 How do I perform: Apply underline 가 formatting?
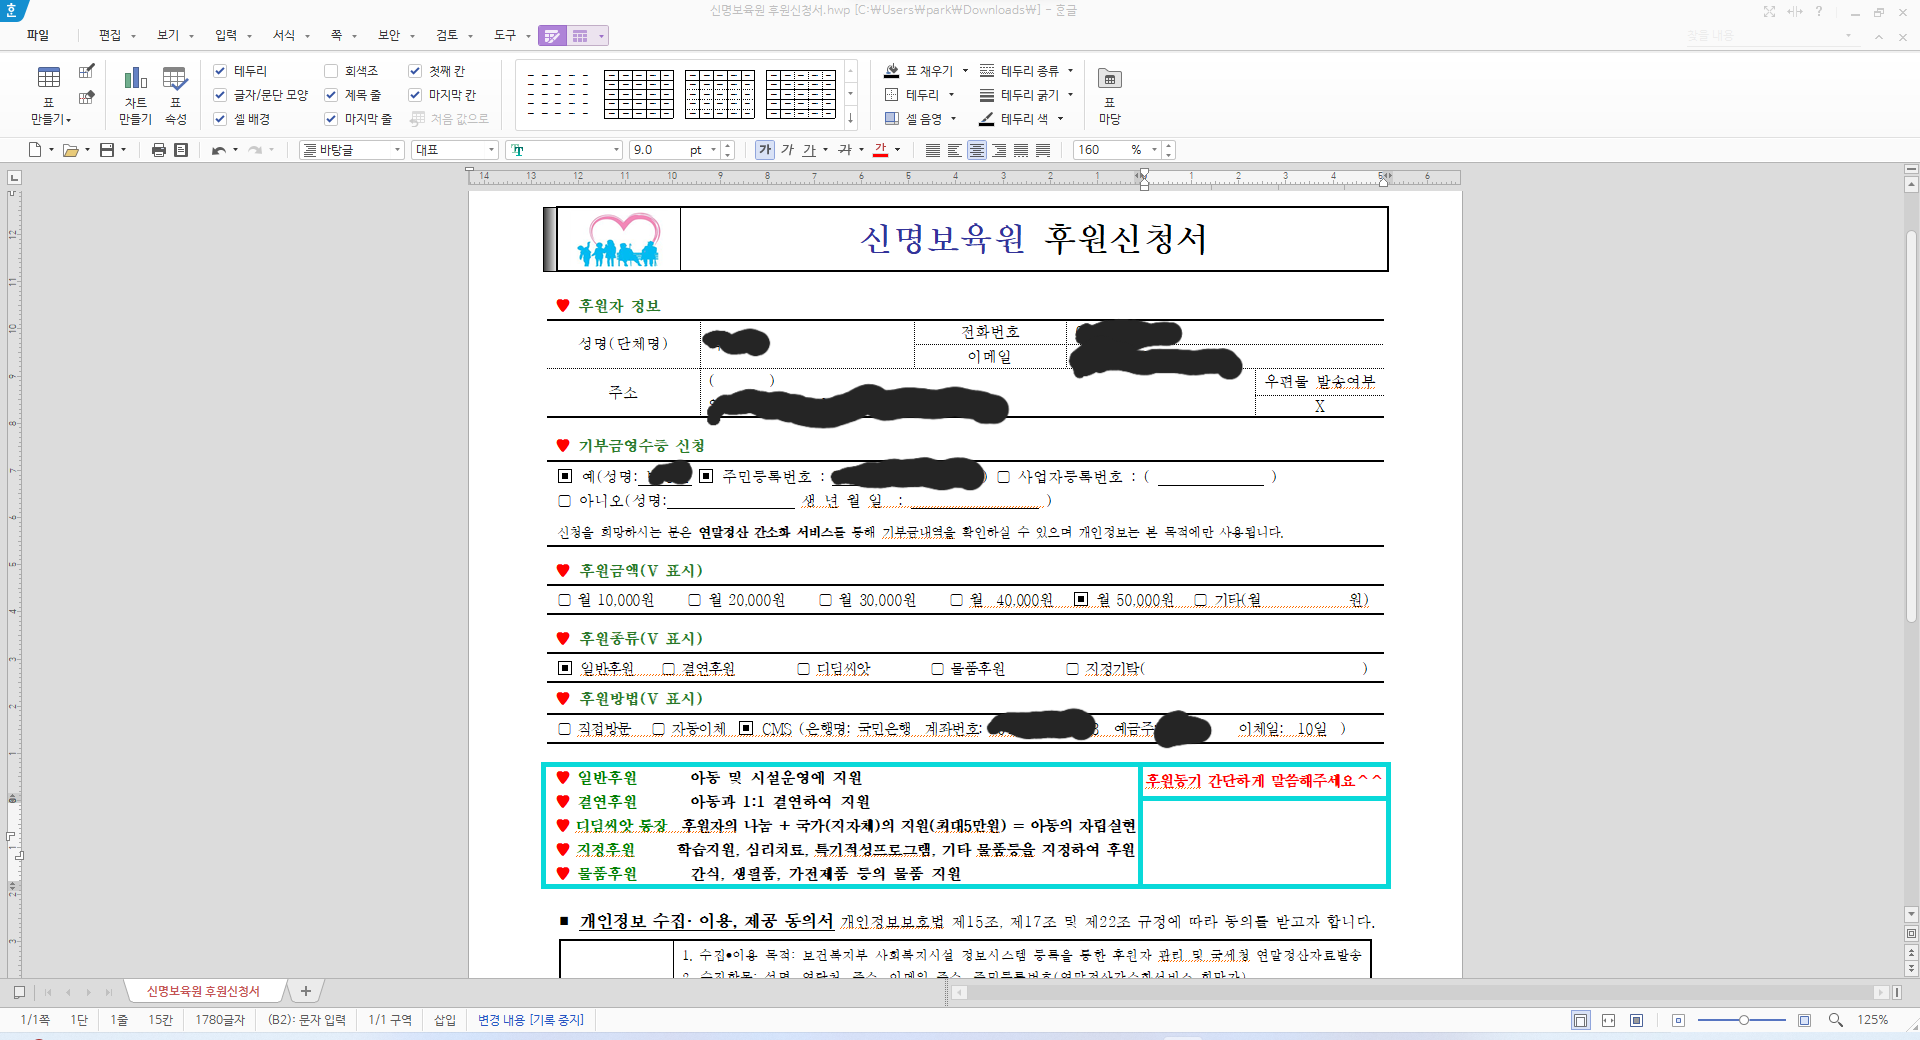(809, 150)
